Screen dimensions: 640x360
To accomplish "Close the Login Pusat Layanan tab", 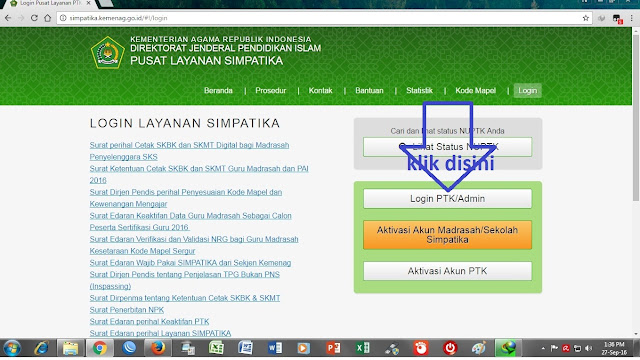I will (89, 3).
